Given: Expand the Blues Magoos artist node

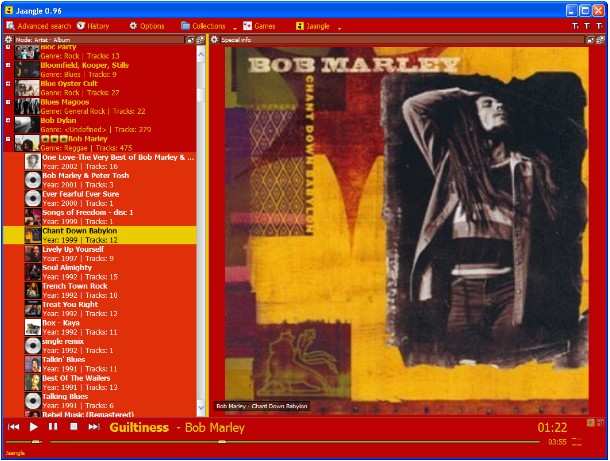Looking at the screenshot, I should (x=8, y=102).
